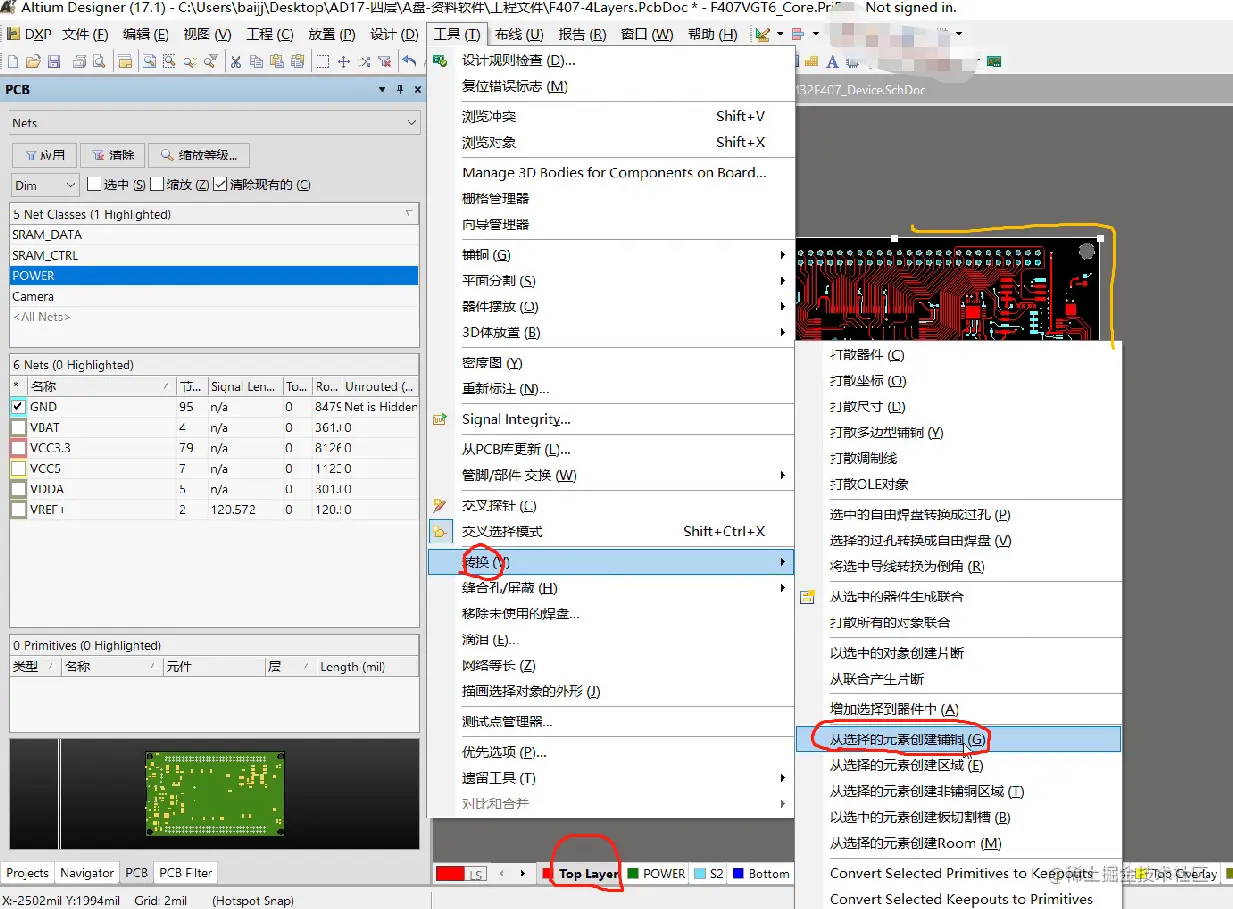Click the alignment tools icon in toolbar
This screenshot has height=909, width=1233.
pyautogui.click(x=798, y=34)
